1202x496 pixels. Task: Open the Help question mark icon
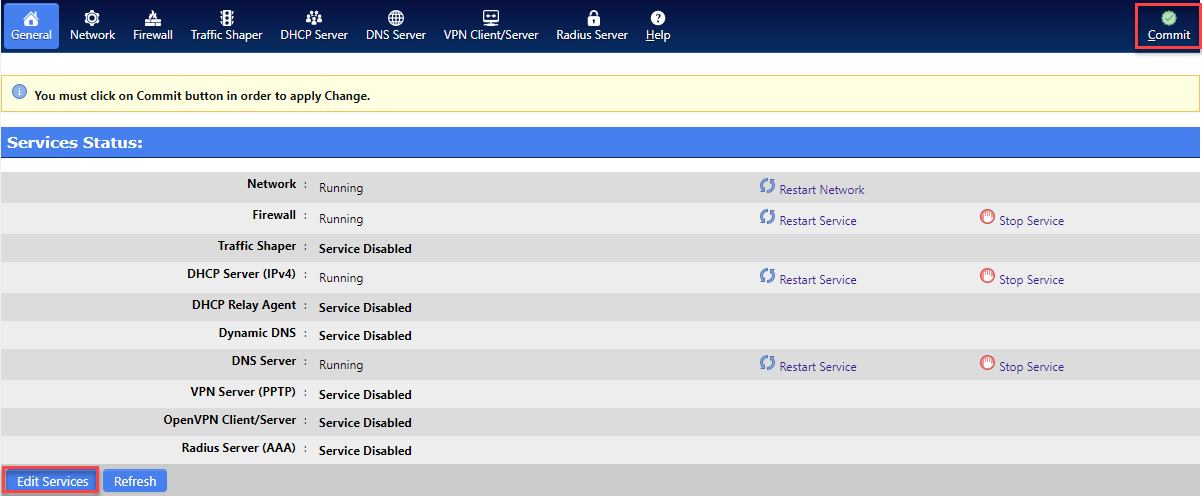658,18
